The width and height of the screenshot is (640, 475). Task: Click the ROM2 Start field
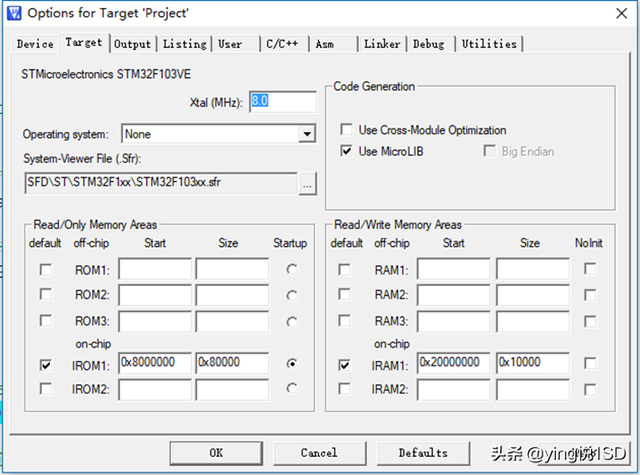pos(155,295)
